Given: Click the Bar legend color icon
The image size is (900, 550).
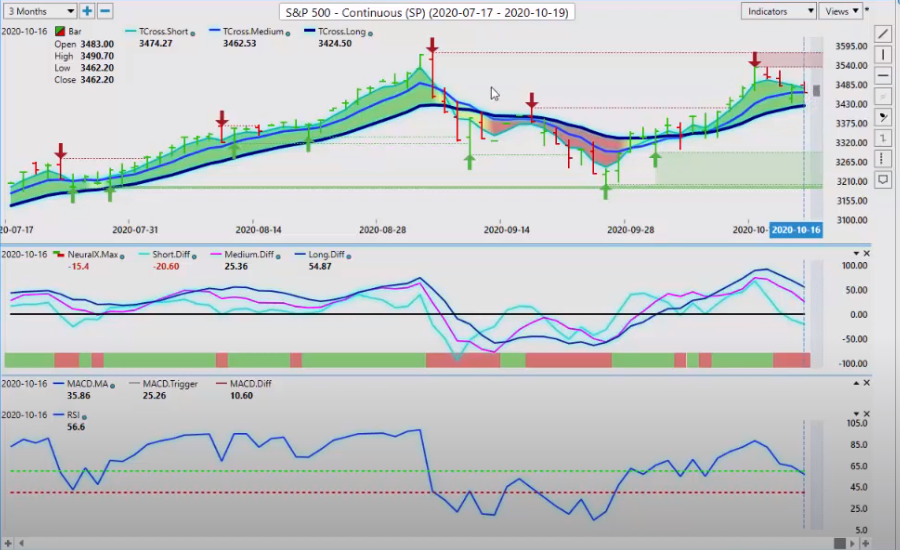Looking at the screenshot, I should click(60, 31).
